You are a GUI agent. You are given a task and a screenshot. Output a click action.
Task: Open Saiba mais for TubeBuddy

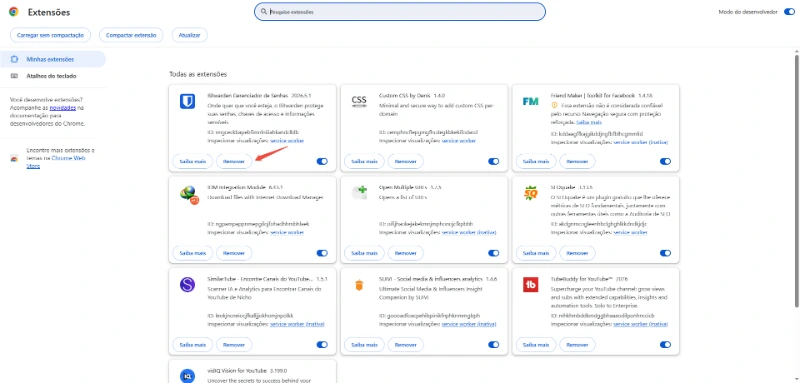tap(536, 345)
